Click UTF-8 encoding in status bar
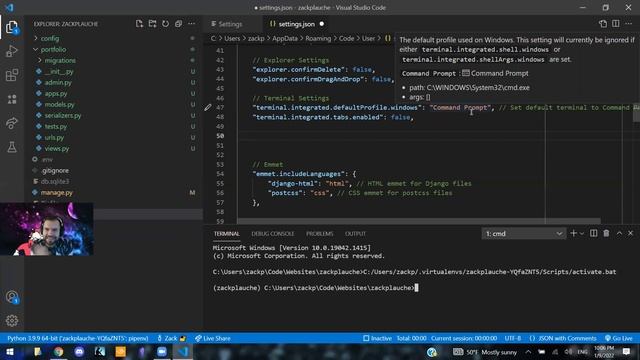This screenshot has width=640, height=360. 513,338
